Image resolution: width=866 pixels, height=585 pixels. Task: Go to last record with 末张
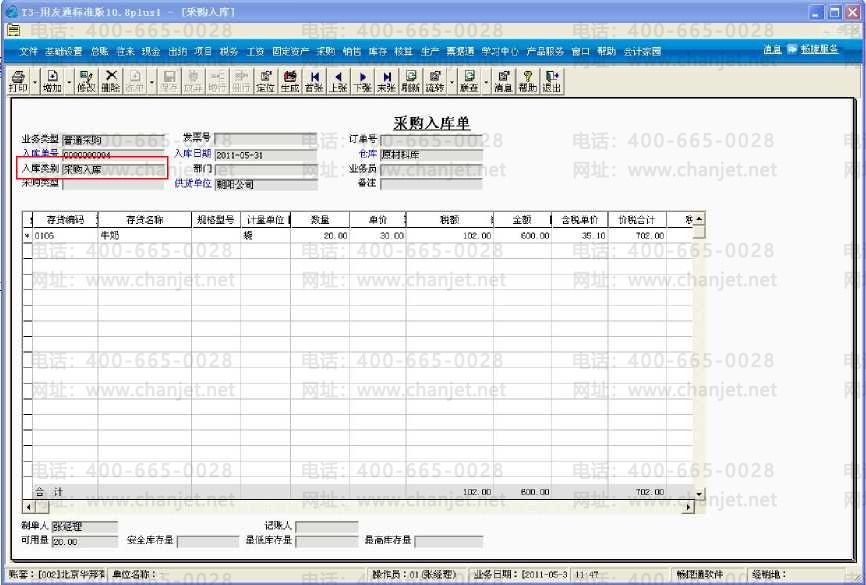pyautogui.click(x=387, y=81)
